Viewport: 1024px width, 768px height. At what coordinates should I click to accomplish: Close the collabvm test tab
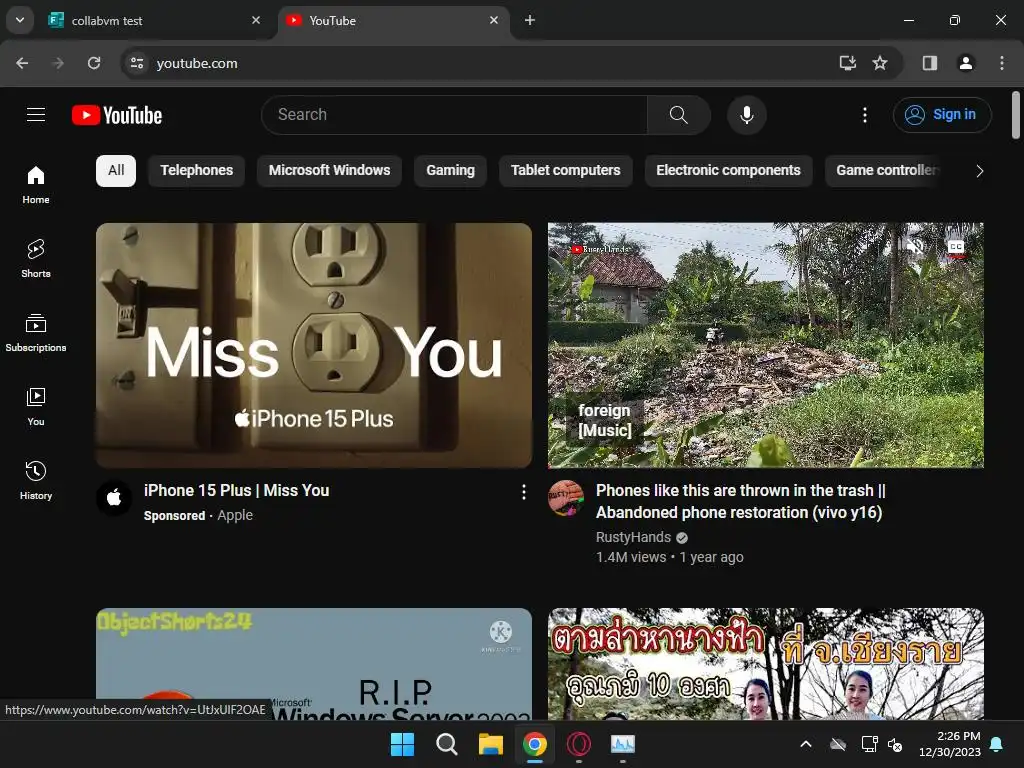click(256, 20)
